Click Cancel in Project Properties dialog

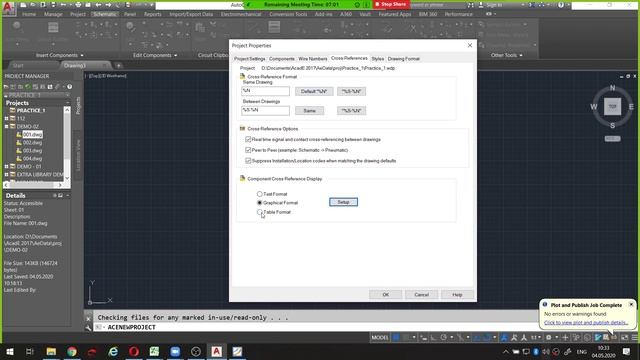[421, 294]
